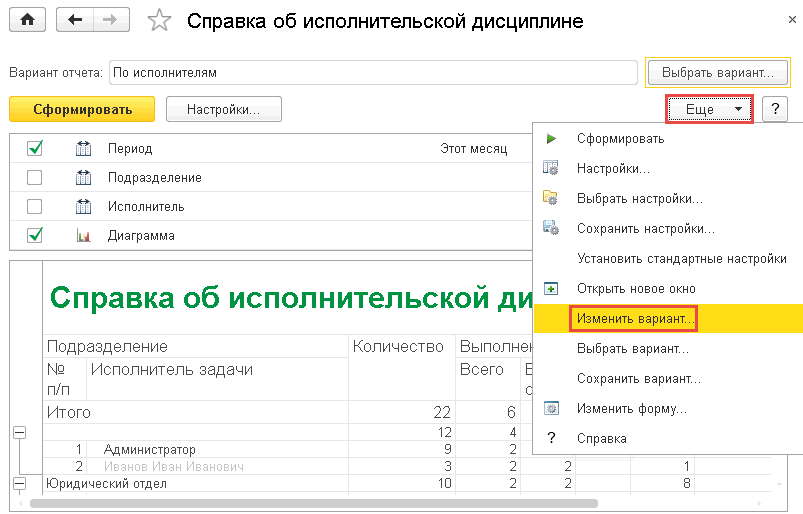Select the Администратор row in the report

(x=150, y=449)
